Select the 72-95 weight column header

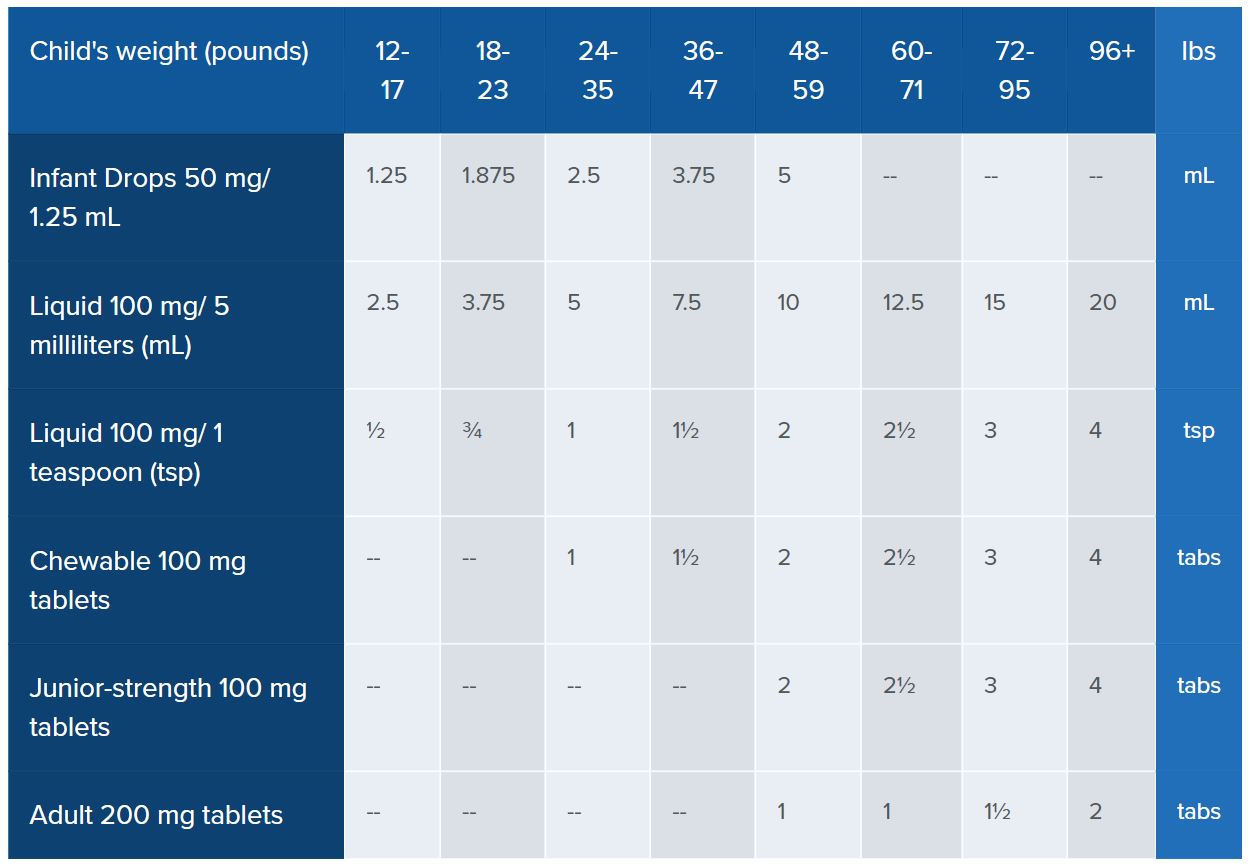click(x=1015, y=71)
